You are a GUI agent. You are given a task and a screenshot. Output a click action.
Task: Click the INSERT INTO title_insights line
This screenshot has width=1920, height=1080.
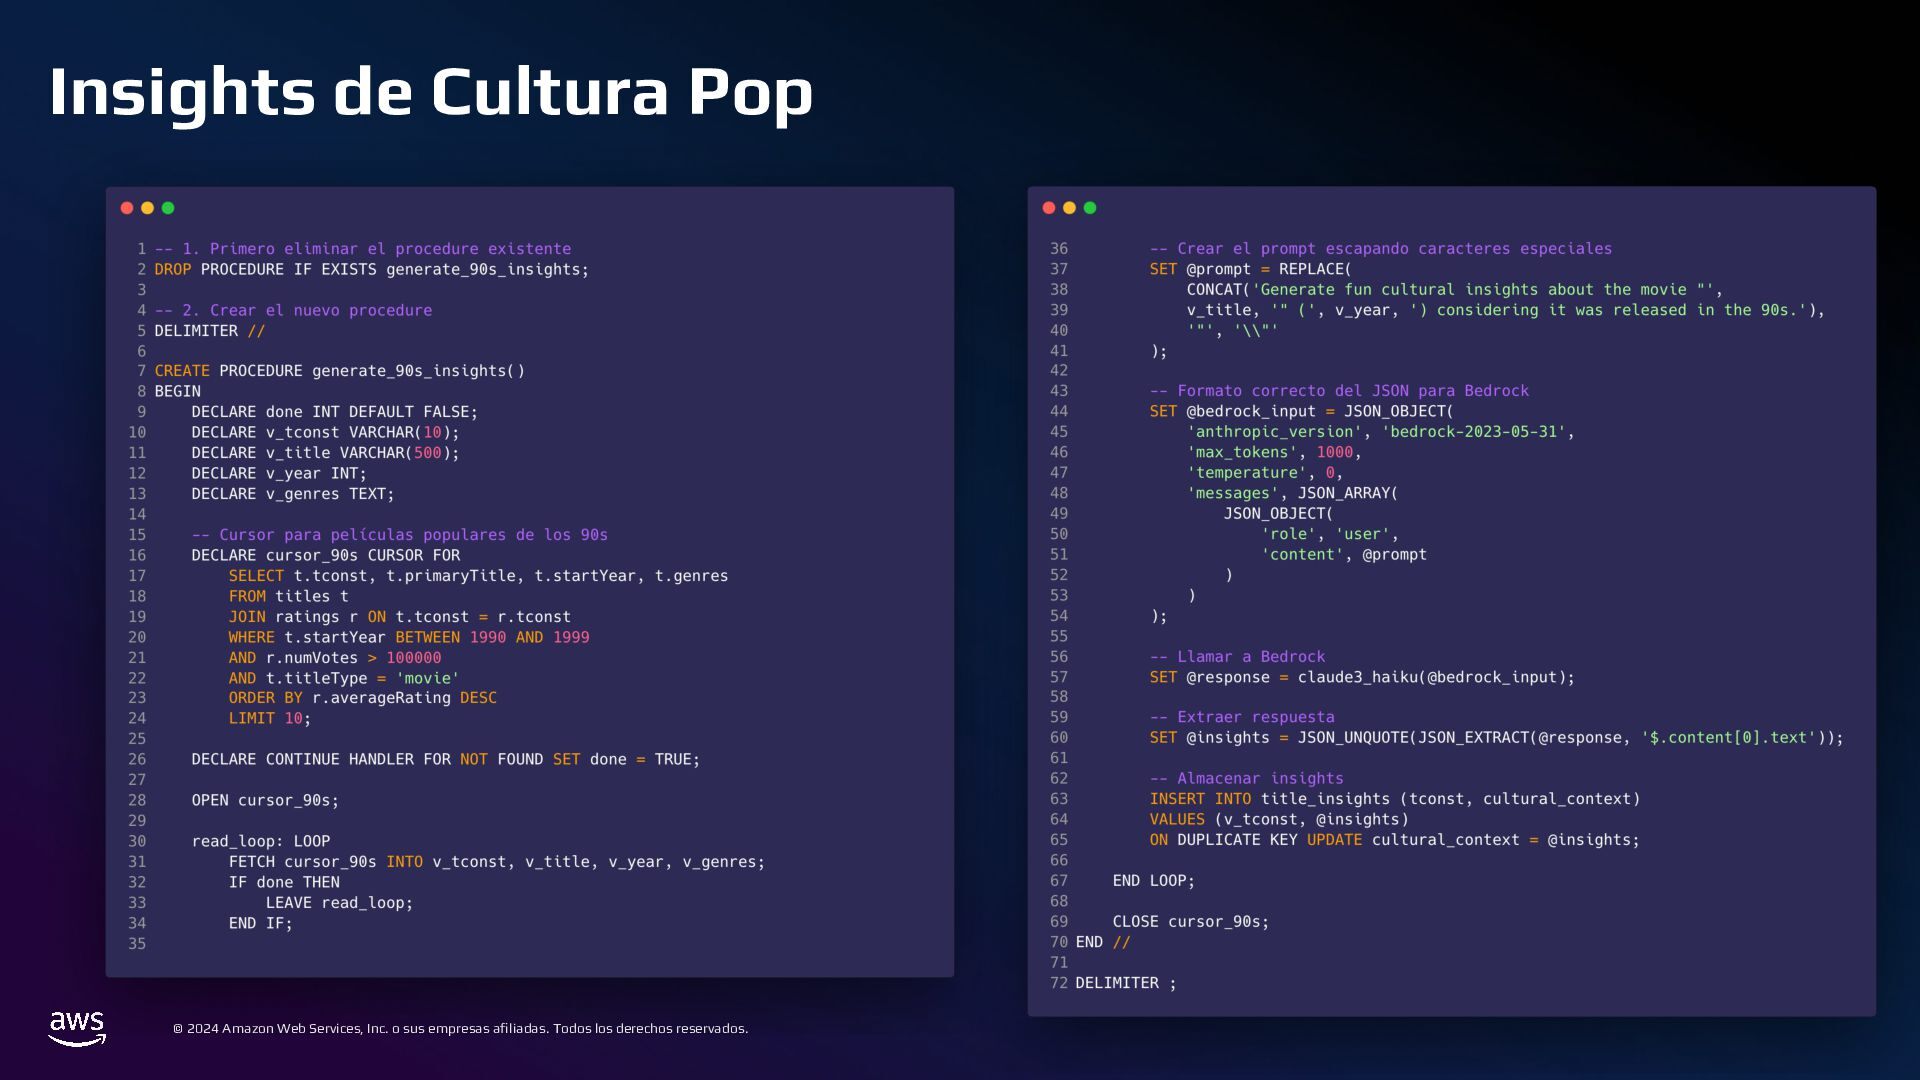pyautogui.click(x=1394, y=799)
